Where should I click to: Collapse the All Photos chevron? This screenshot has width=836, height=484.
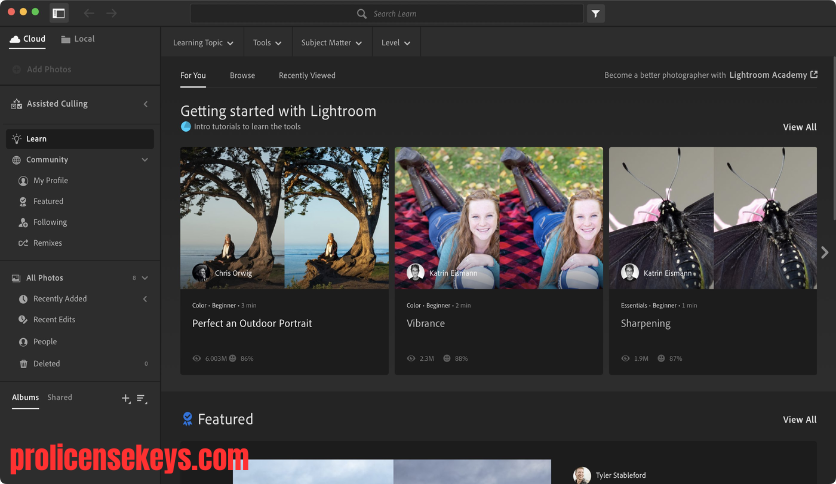[x=144, y=278]
